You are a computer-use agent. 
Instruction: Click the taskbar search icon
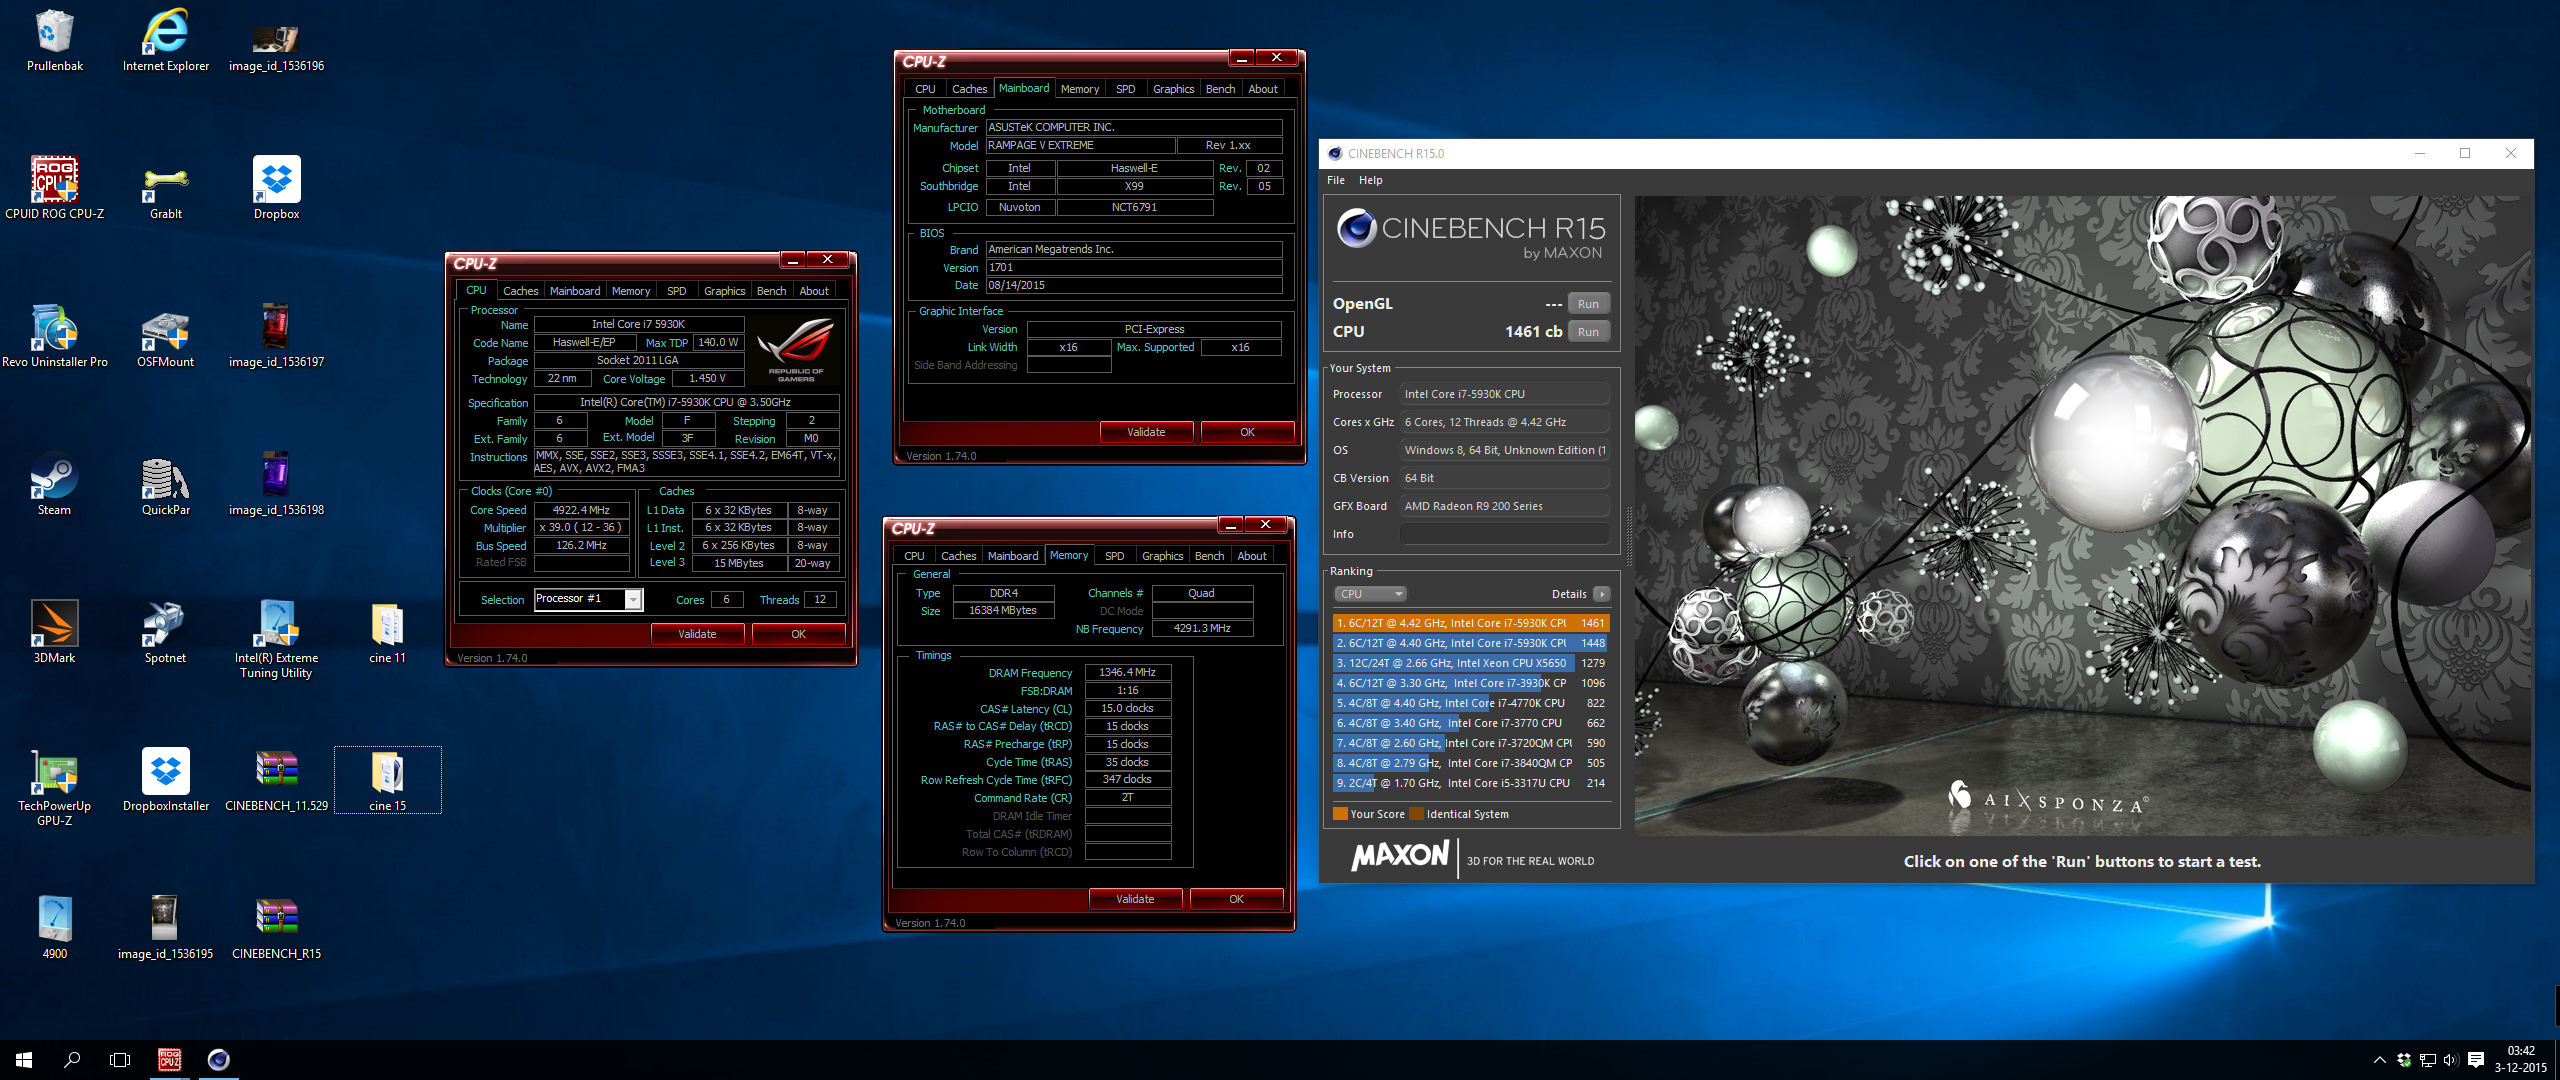(x=72, y=1060)
